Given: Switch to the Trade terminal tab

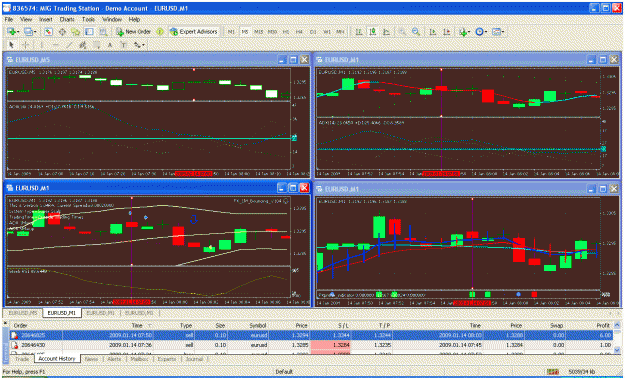Looking at the screenshot, I should [x=22, y=359].
